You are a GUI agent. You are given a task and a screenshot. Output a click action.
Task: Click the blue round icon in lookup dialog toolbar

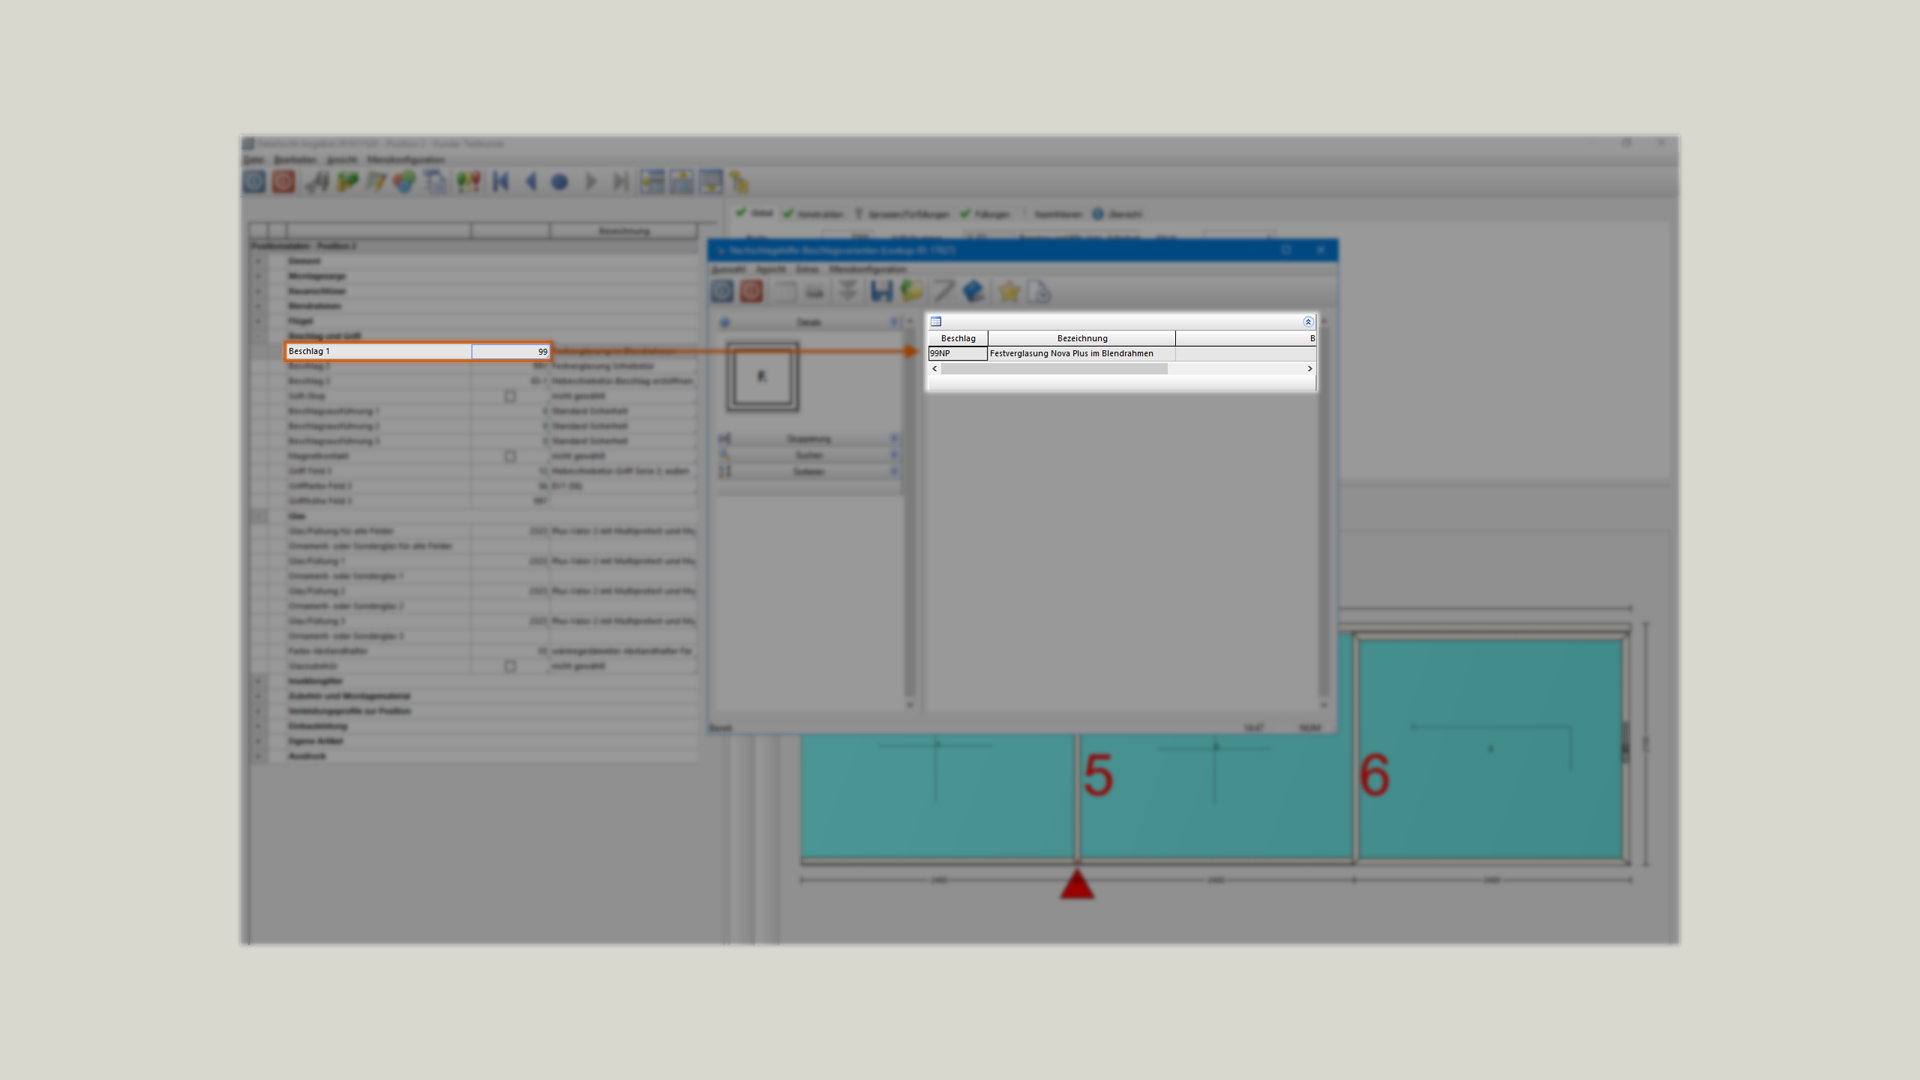click(722, 291)
